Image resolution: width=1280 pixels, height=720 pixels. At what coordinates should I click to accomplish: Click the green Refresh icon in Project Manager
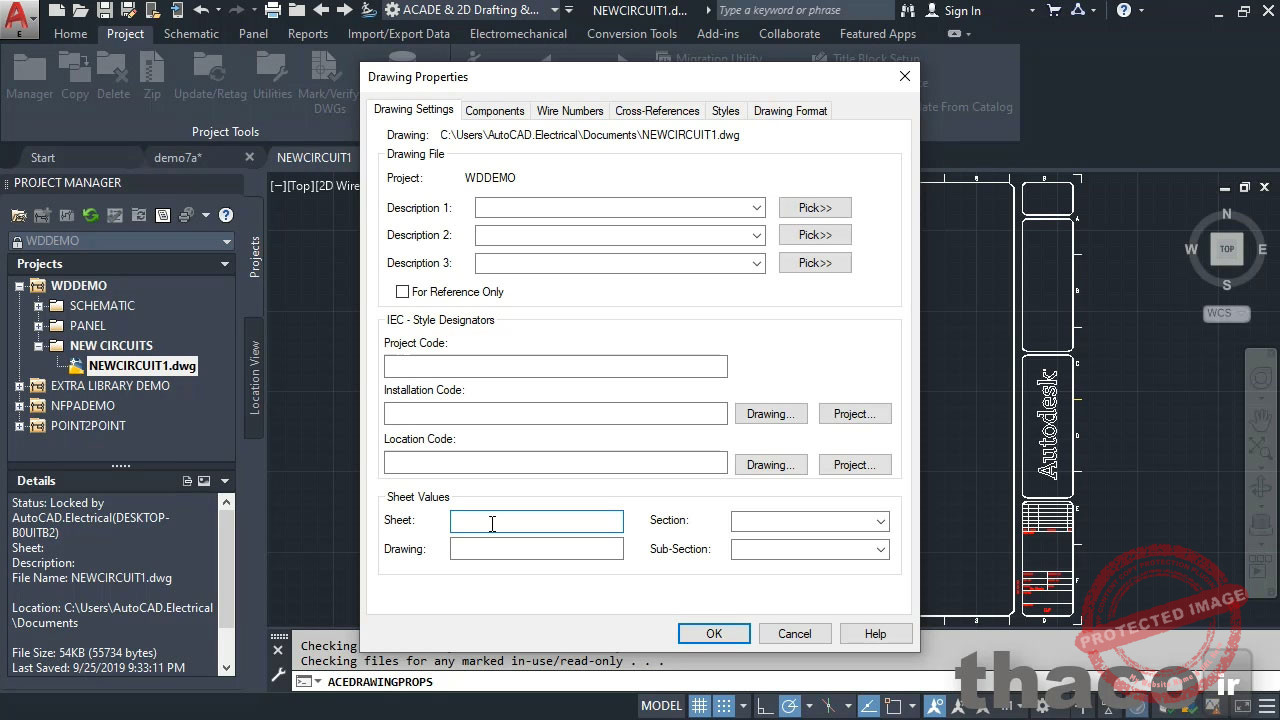click(90, 215)
